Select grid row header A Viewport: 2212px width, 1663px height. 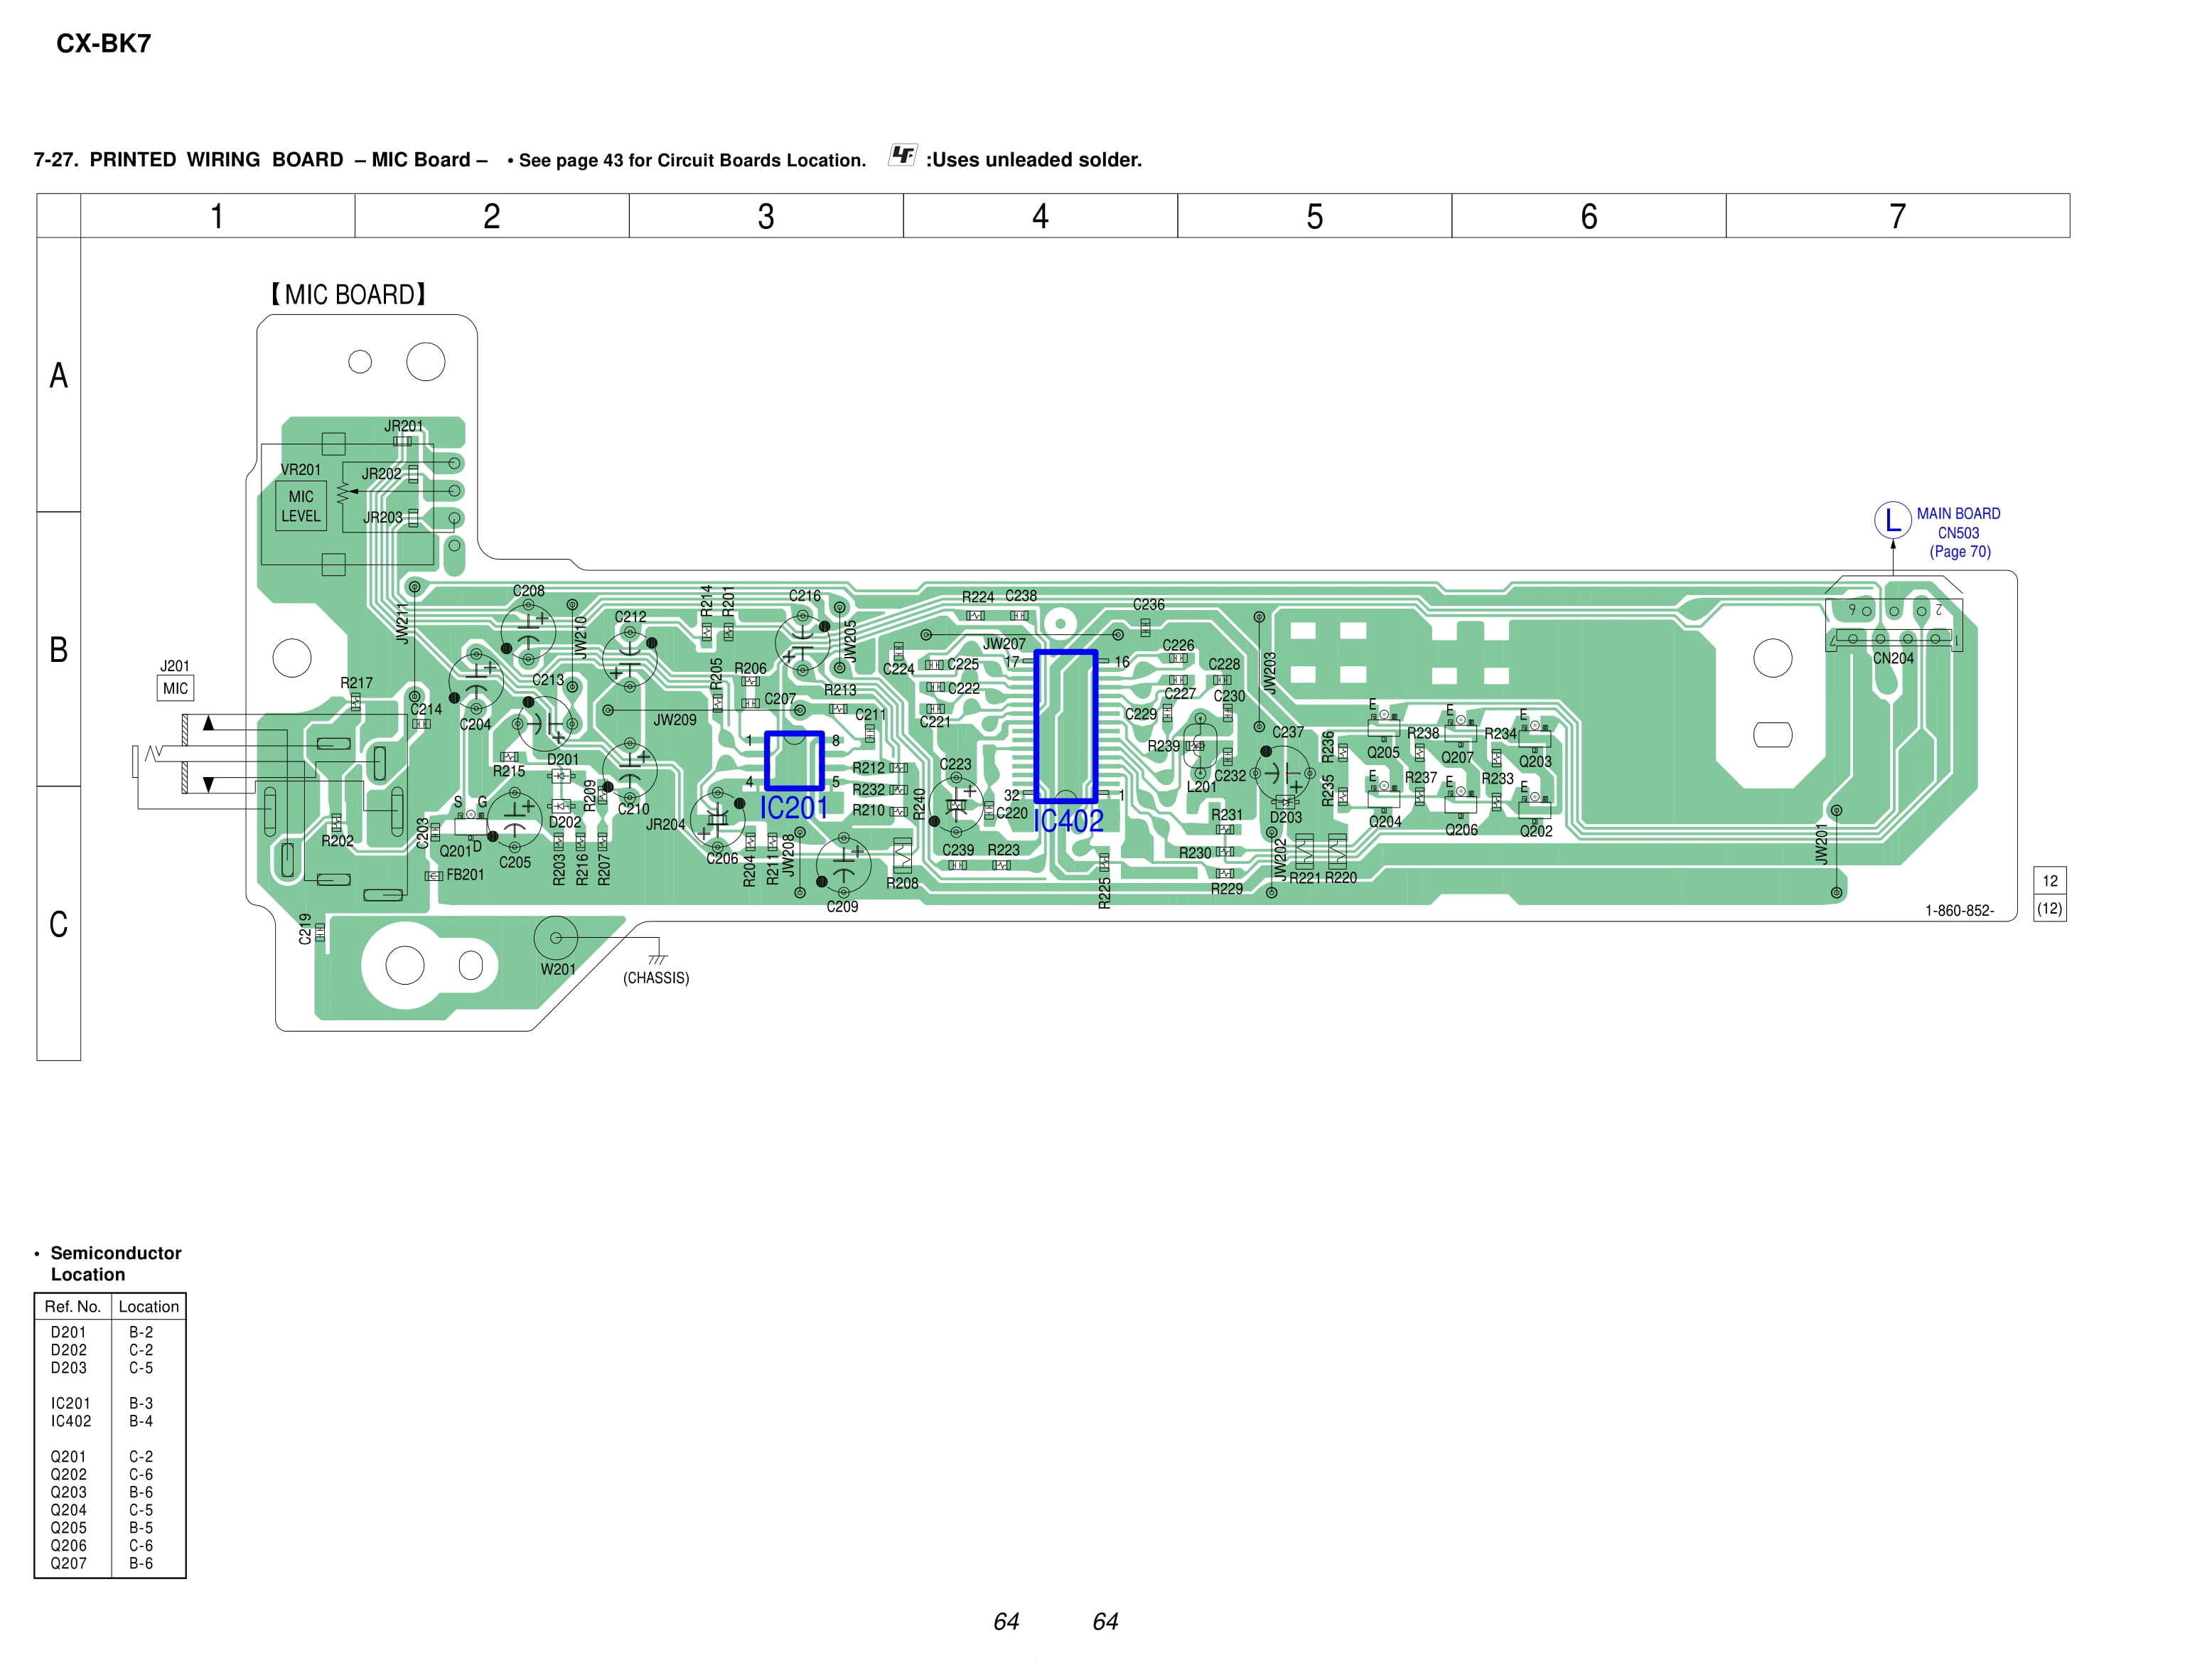[59, 375]
